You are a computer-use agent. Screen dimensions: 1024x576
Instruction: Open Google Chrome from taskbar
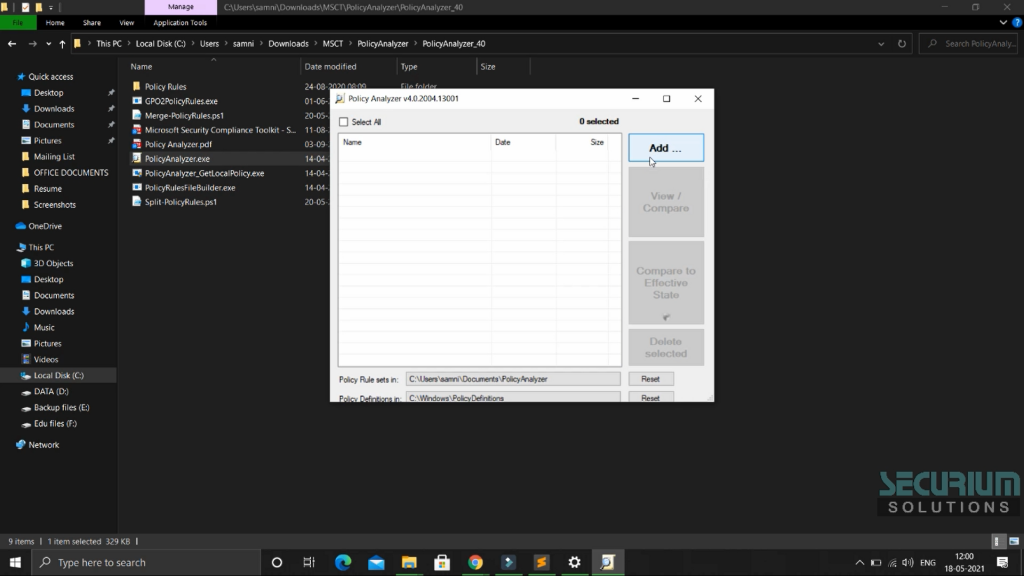coord(475,562)
